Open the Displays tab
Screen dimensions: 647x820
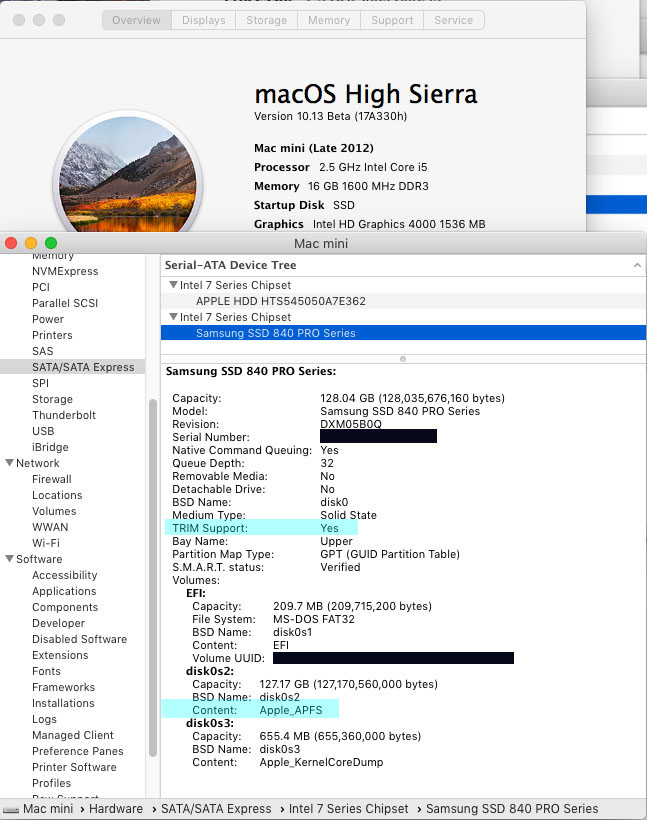(203, 20)
